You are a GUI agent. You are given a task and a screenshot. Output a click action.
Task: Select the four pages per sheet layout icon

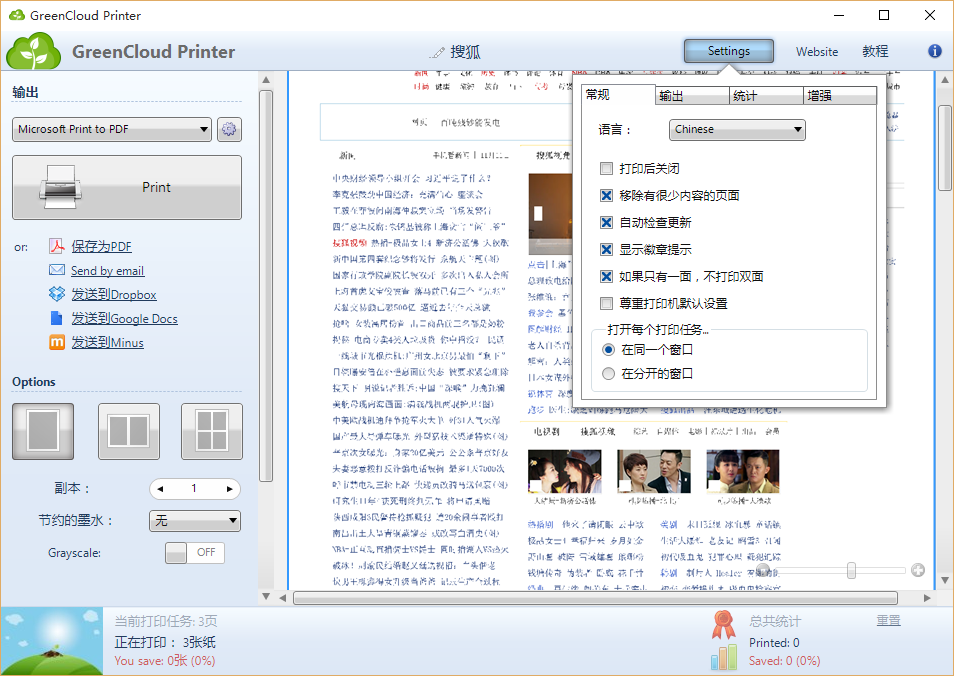pyautogui.click(x=212, y=431)
